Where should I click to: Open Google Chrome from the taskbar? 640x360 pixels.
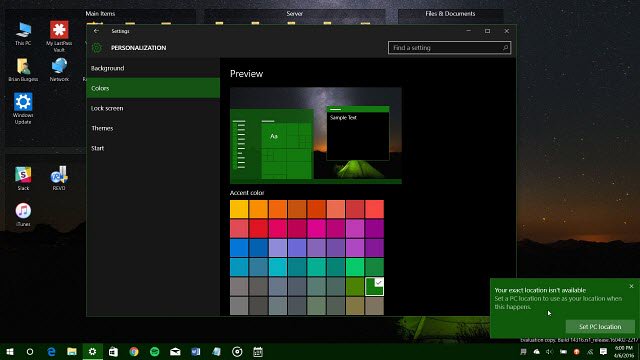(x=134, y=351)
